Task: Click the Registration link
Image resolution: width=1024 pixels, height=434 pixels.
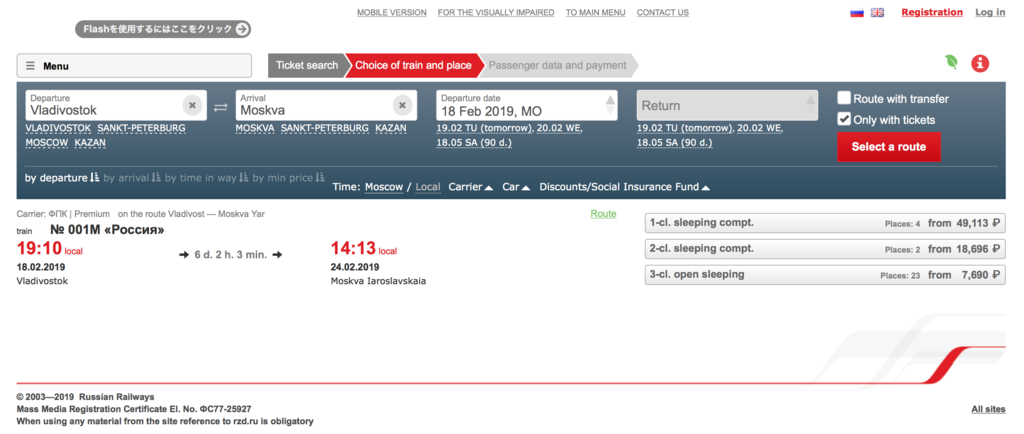Action: pos(932,12)
